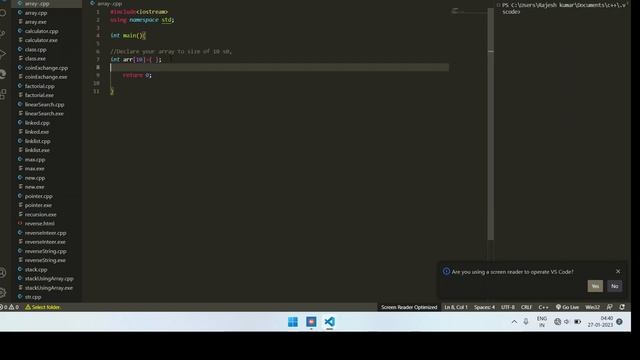Click the Go Live broadcast icon
The image size is (640, 360).
[x=558, y=307]
